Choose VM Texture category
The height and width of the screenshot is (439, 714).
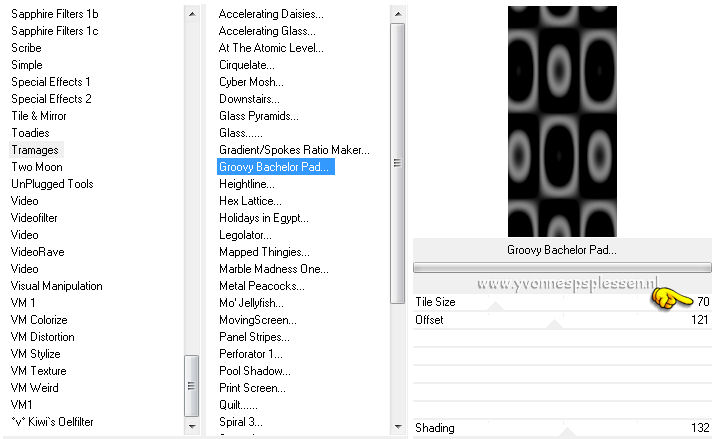(x=38, y=371)
